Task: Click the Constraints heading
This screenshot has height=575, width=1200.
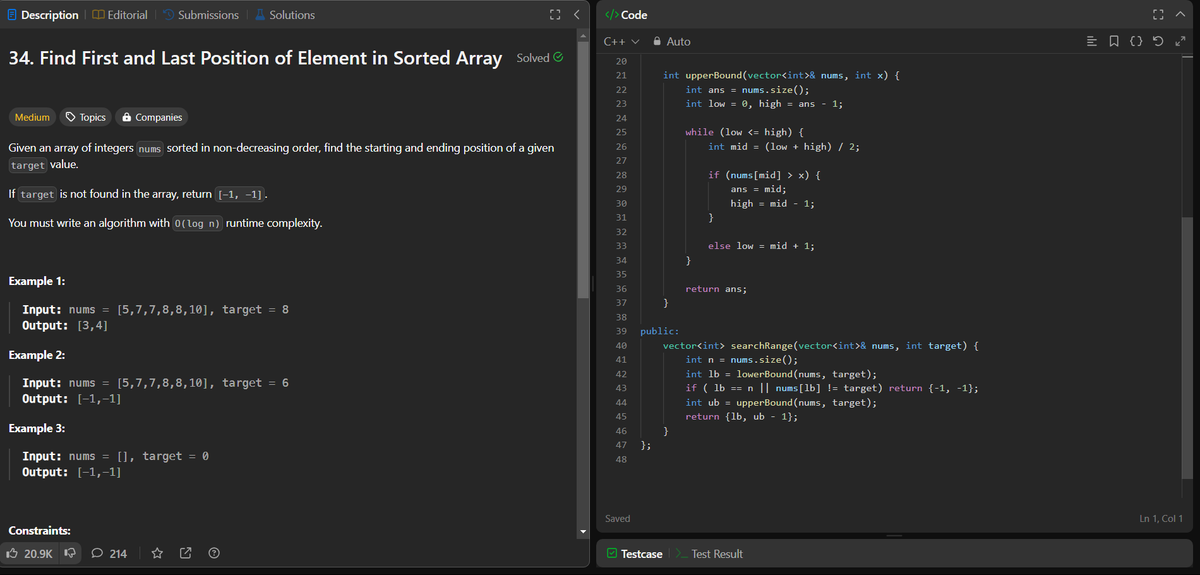Action: point(42,530)
